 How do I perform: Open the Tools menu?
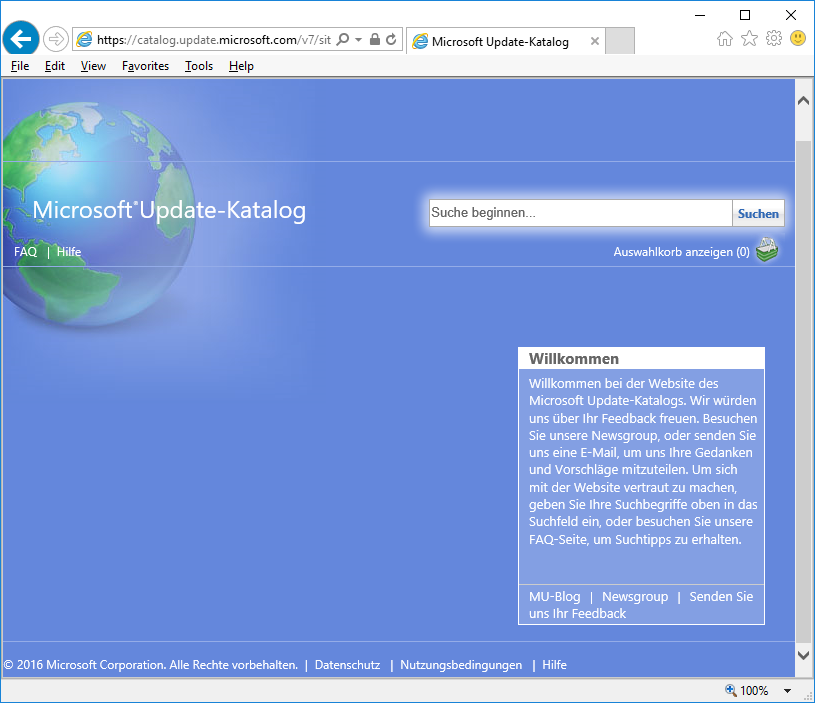[x=199, y=66]
